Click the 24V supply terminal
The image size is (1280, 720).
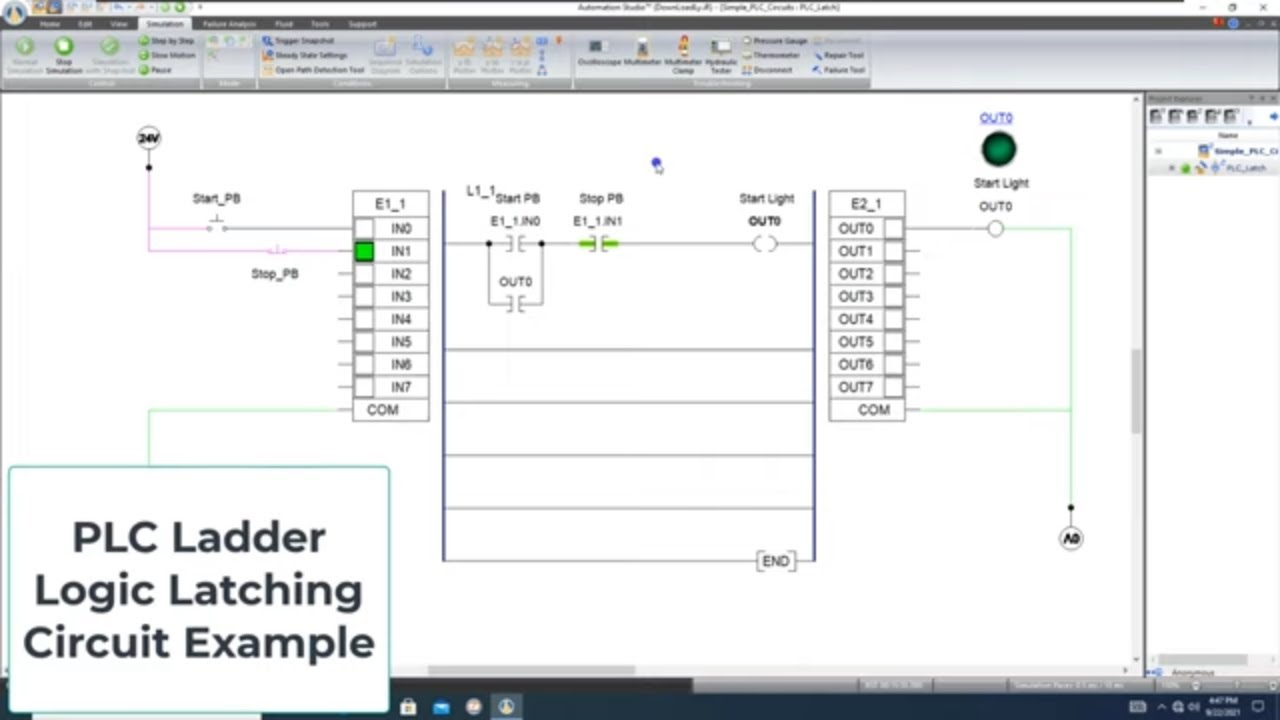tap(149, 138)
